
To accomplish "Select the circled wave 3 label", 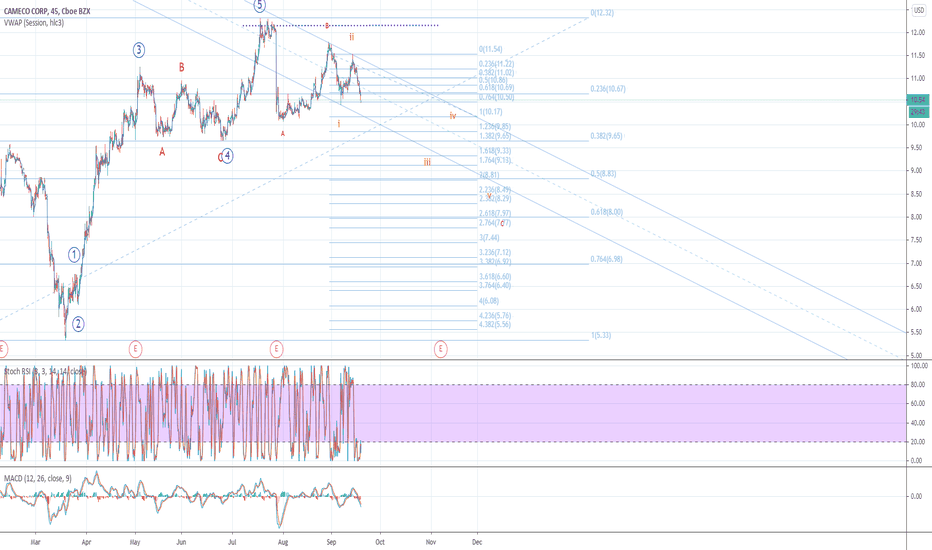I will [x=138, y=50].
